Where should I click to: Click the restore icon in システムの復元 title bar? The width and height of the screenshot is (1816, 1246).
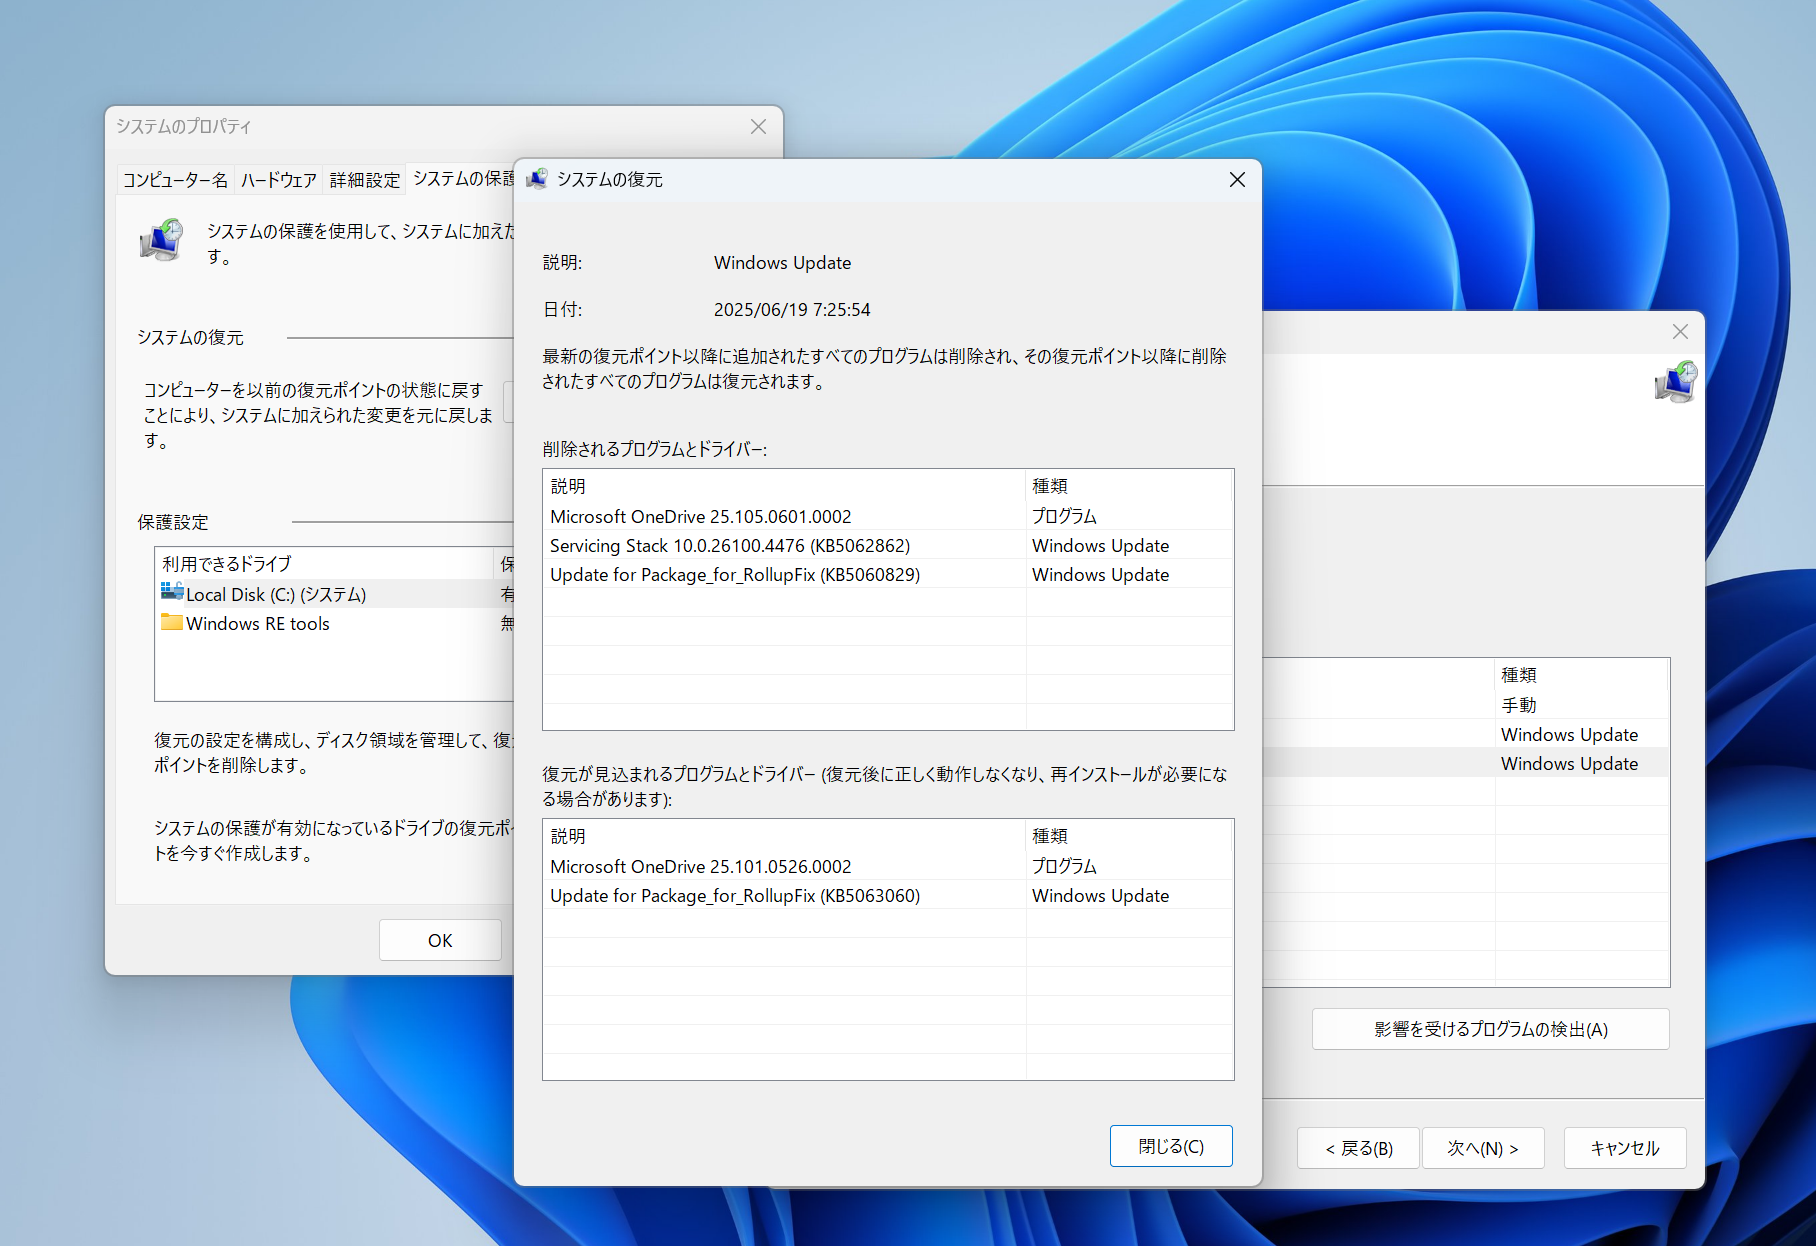point(537,180)
